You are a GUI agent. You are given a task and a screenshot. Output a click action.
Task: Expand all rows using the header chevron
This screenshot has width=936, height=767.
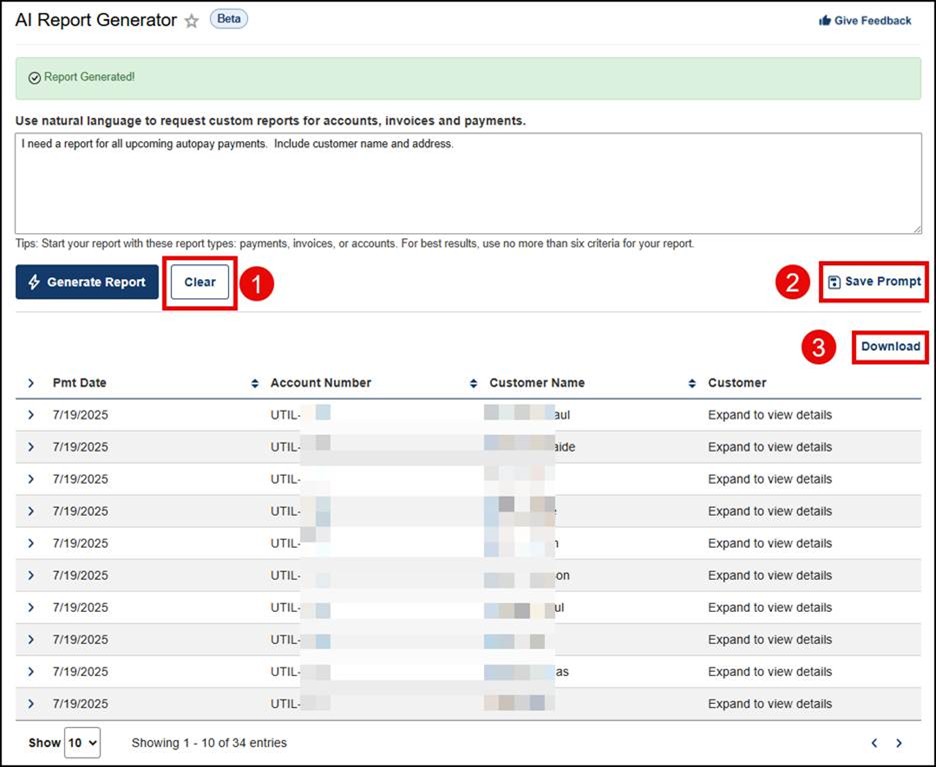pos(31,383)
